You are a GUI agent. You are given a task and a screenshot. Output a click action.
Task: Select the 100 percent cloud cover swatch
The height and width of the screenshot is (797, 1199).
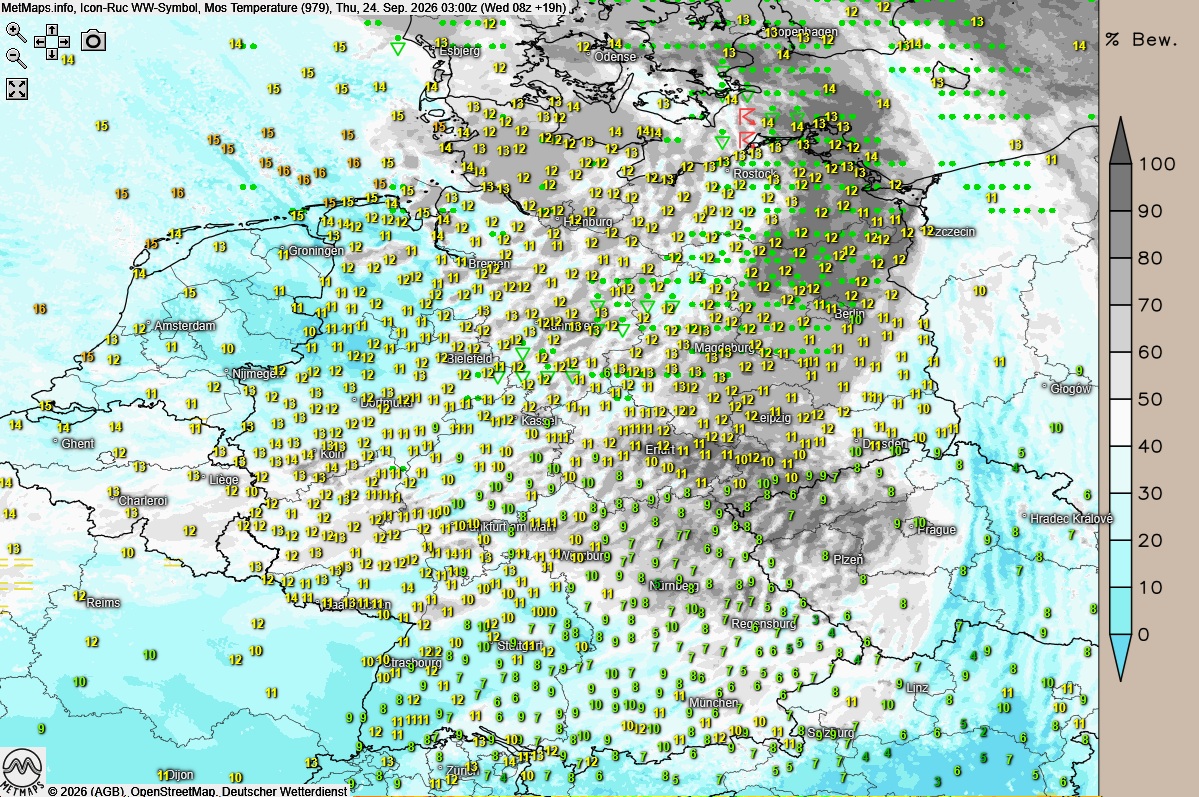tap(1120, 141)
